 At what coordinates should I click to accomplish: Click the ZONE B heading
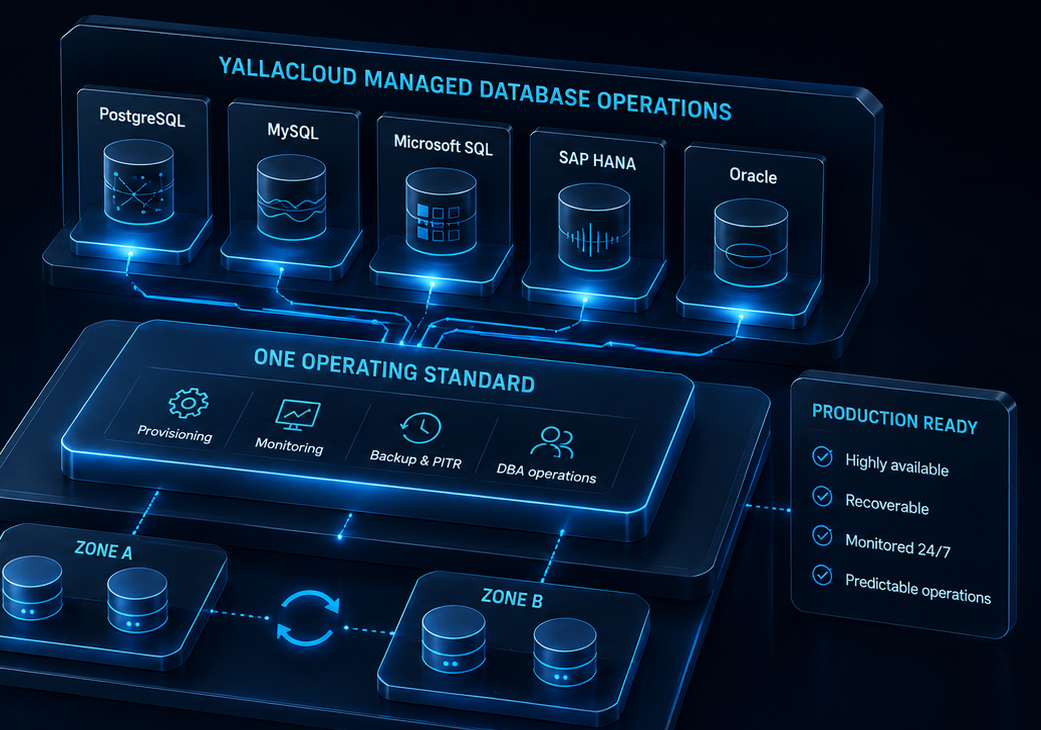[x=512, y=599]
